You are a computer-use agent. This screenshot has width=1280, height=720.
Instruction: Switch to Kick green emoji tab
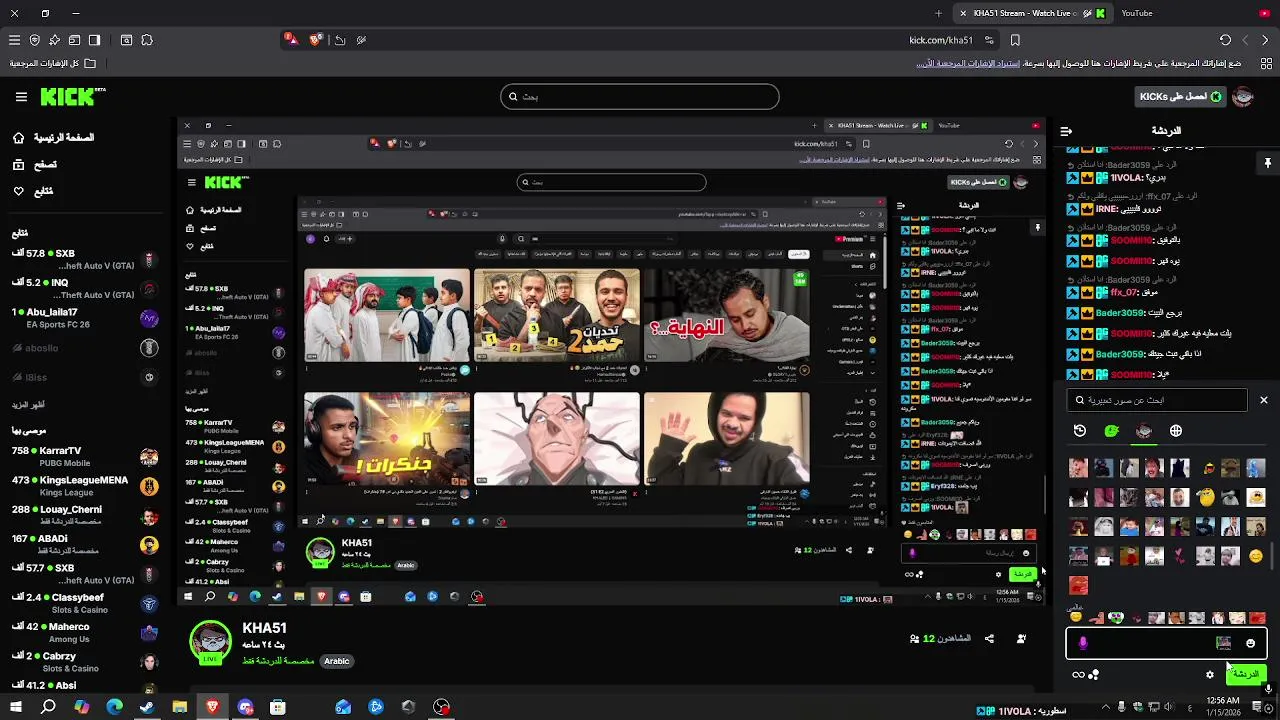[x=1111, y=431]
